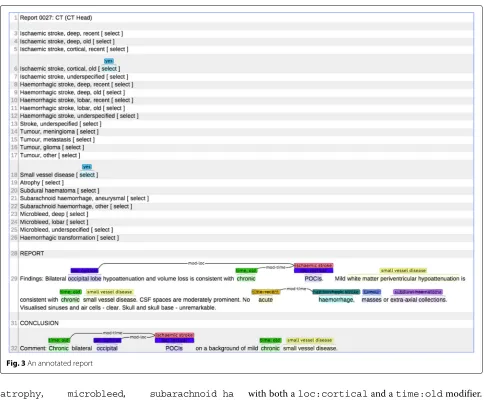Screen dimensions: 485x400
Task: Click the time:old tag above capitalised 'Chronic' in Comment
Action: [59, 340]
